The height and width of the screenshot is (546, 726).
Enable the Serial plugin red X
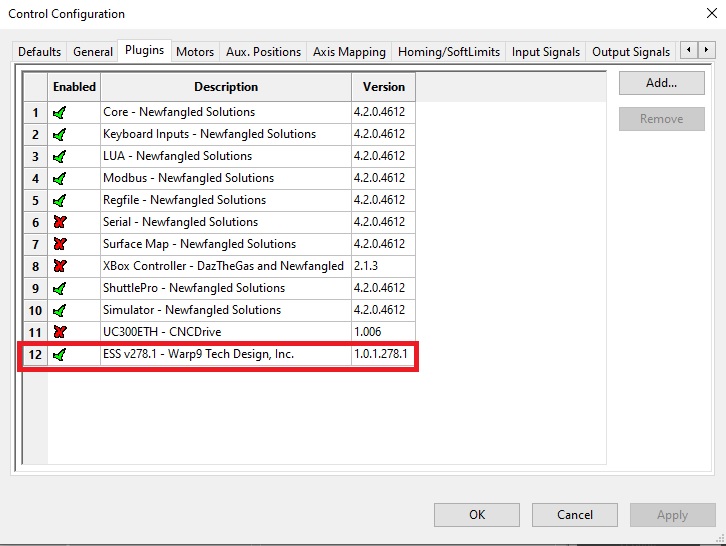(60, 223)
